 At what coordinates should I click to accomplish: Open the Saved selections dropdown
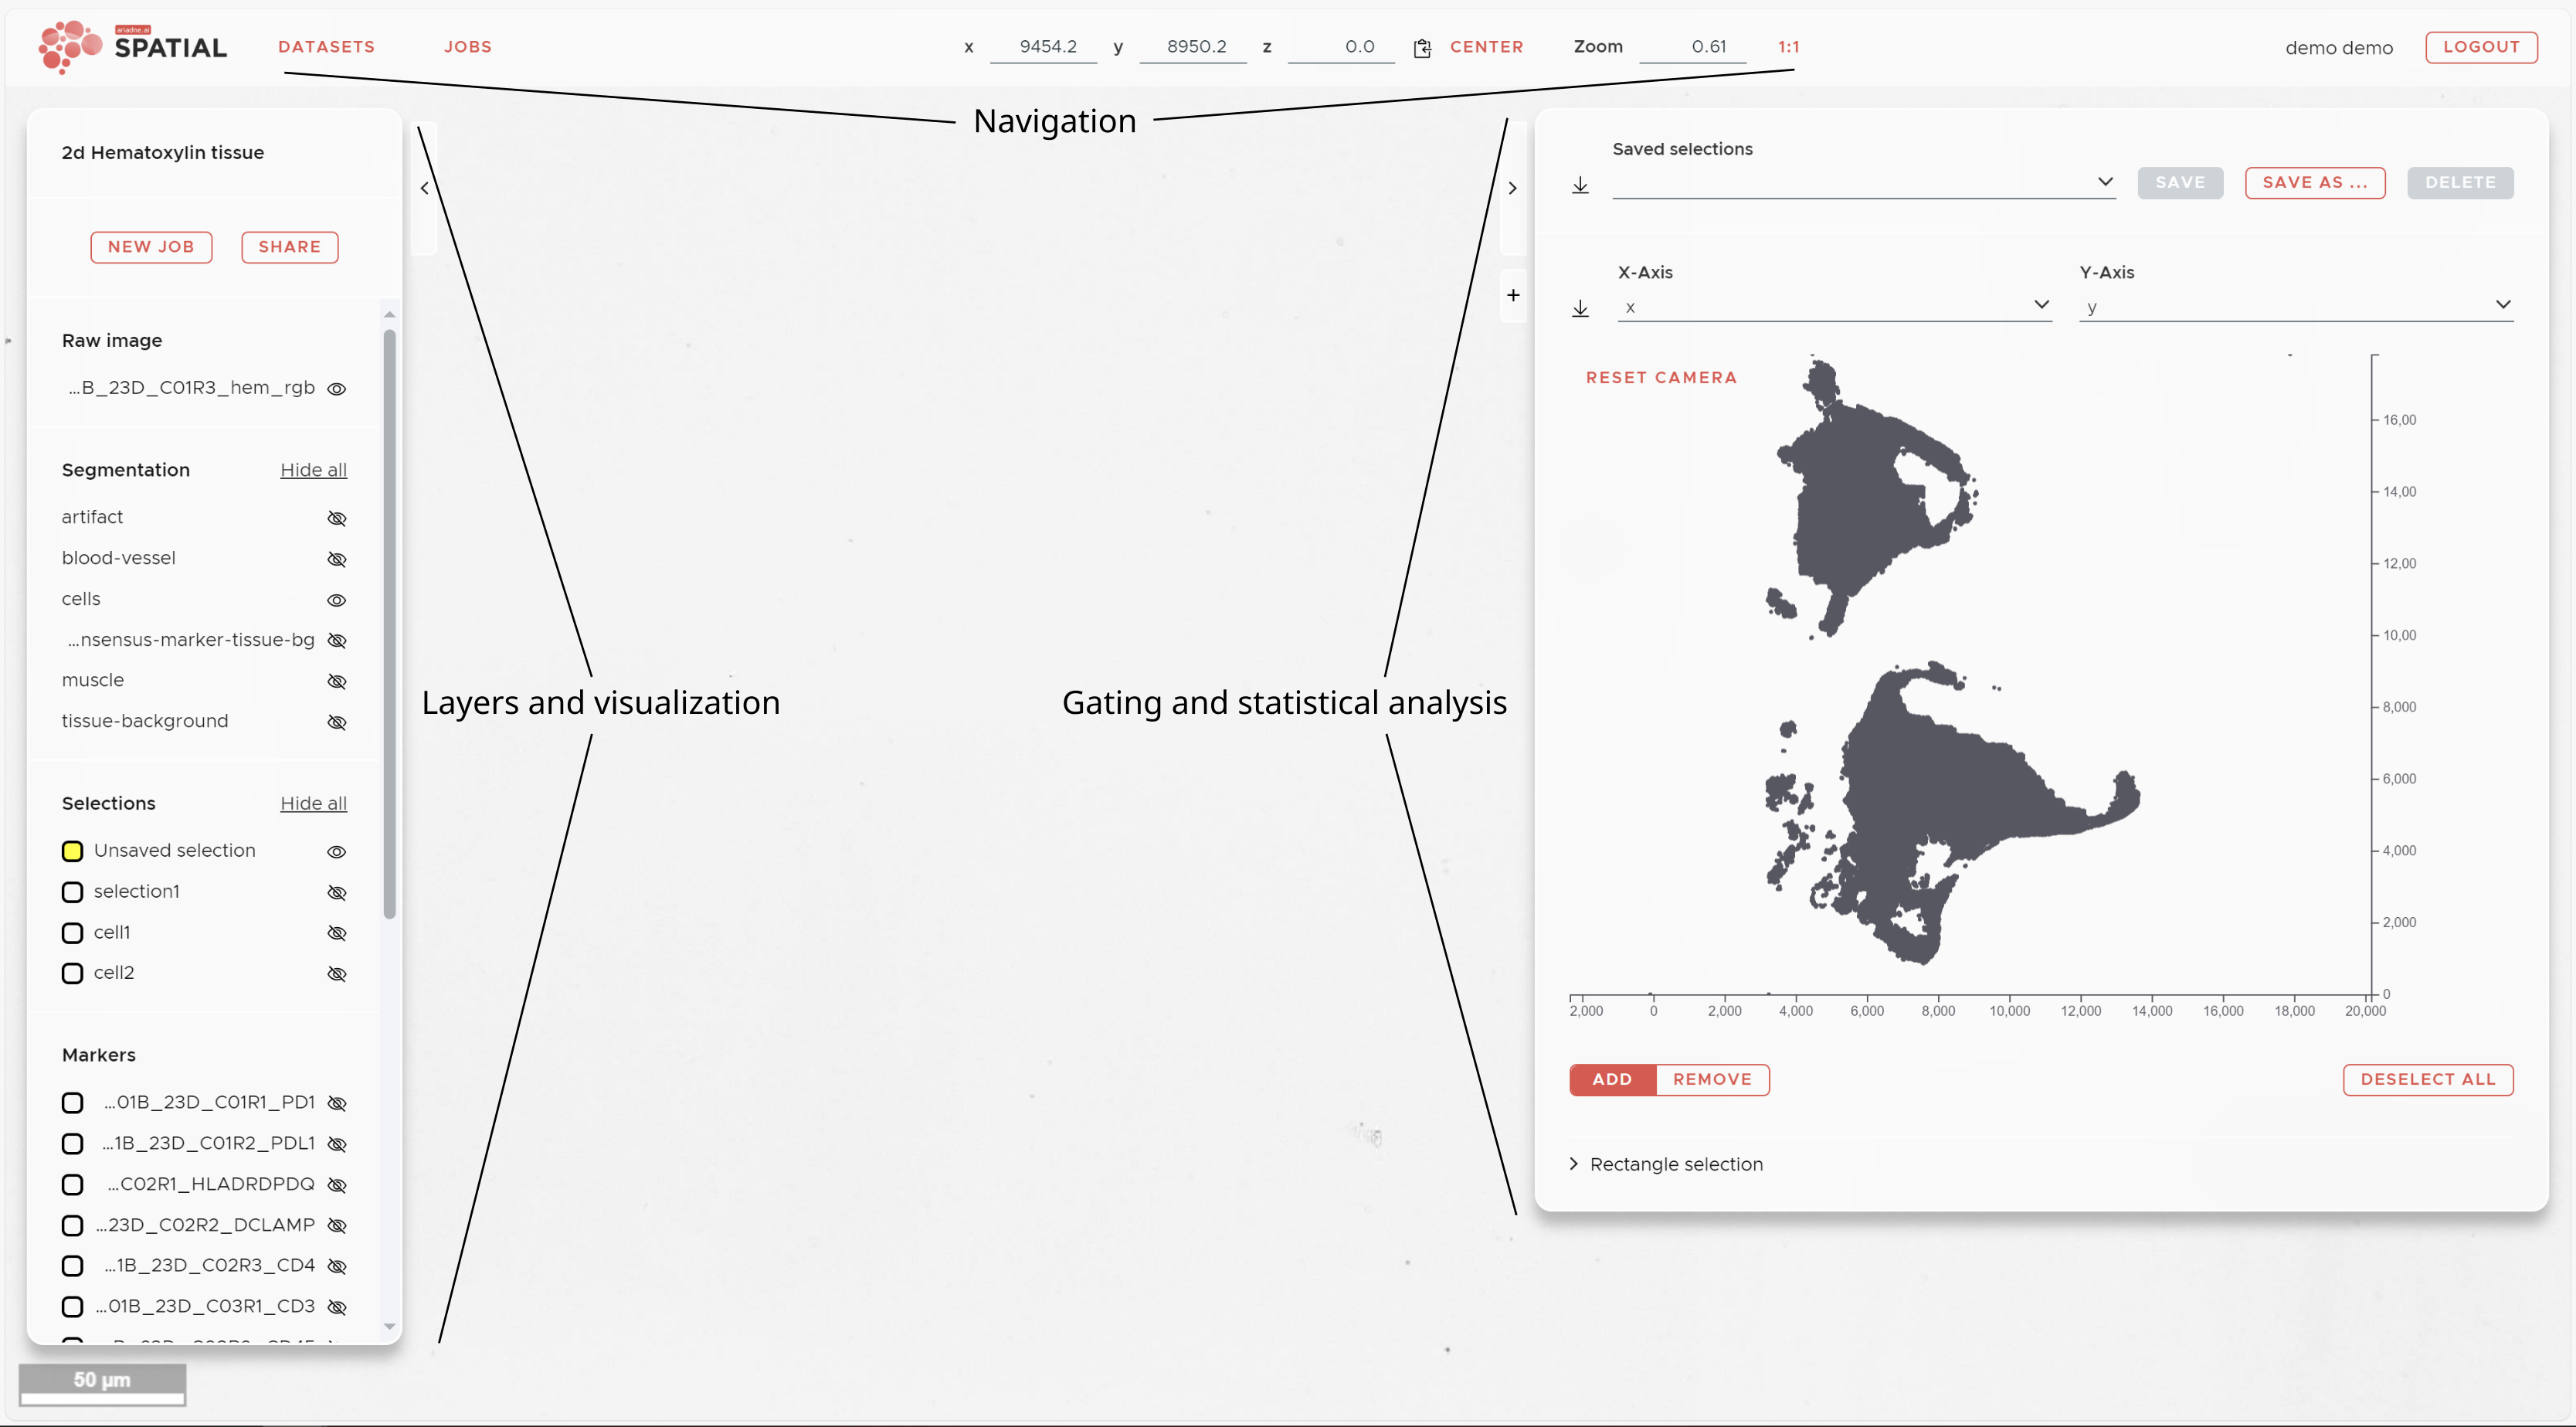click(2105, 182)
